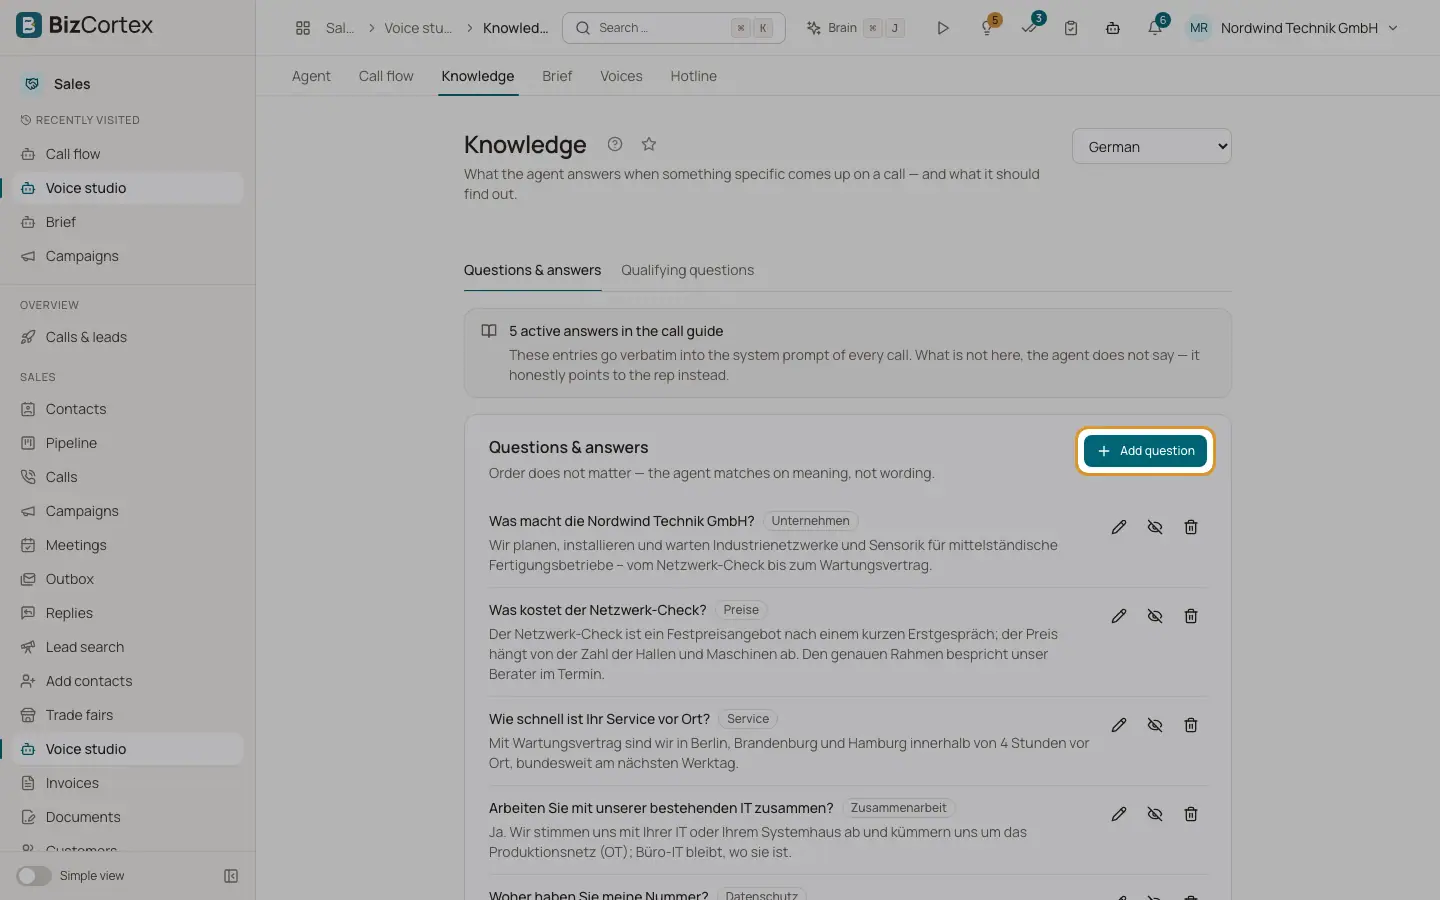
Task: Star the Knowledge page as favorite
Action: (x=649, y=144)
